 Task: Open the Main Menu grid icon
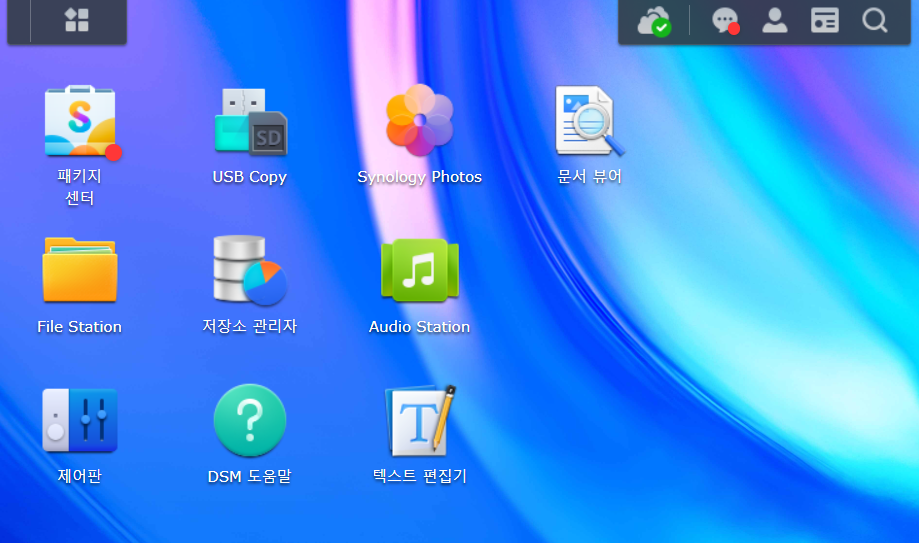77,20
